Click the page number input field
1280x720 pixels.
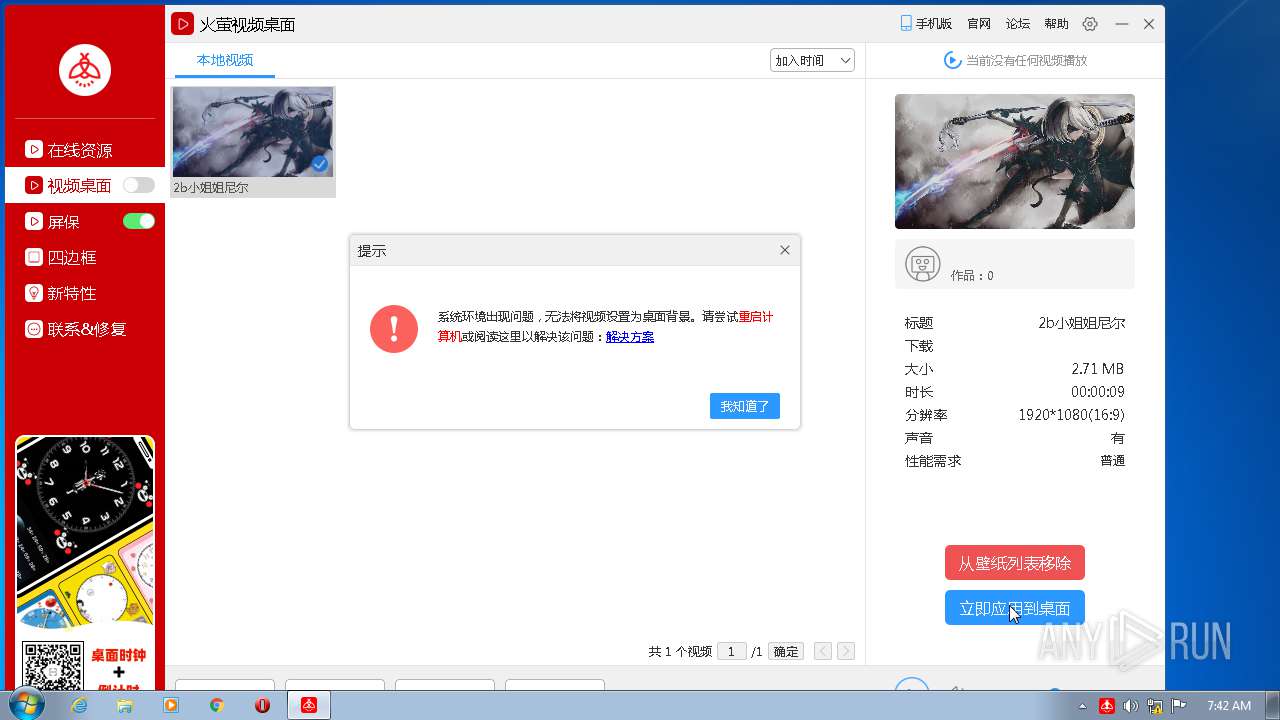tap(732, 651)
